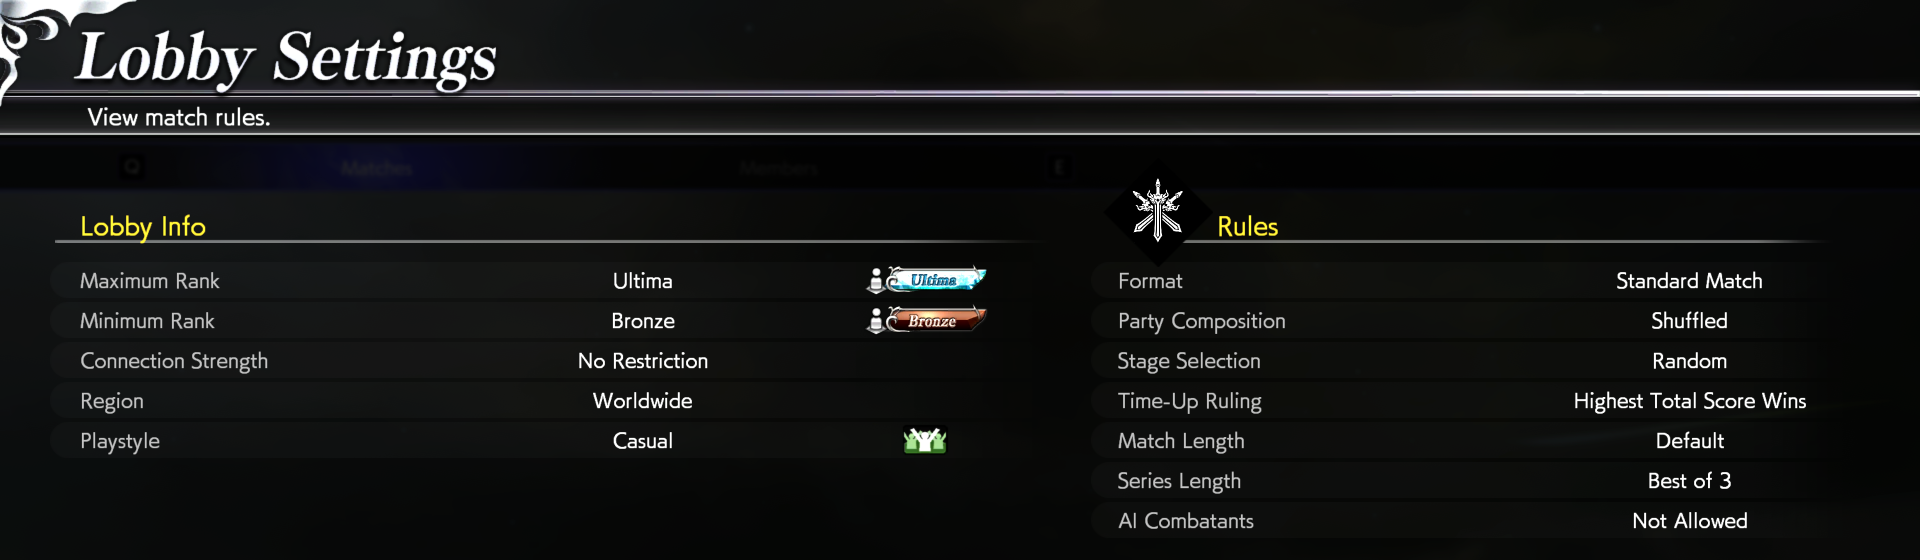Switch to the dimmed Members tab
This screenshot has height=560, width=1920.
[779, 168]
